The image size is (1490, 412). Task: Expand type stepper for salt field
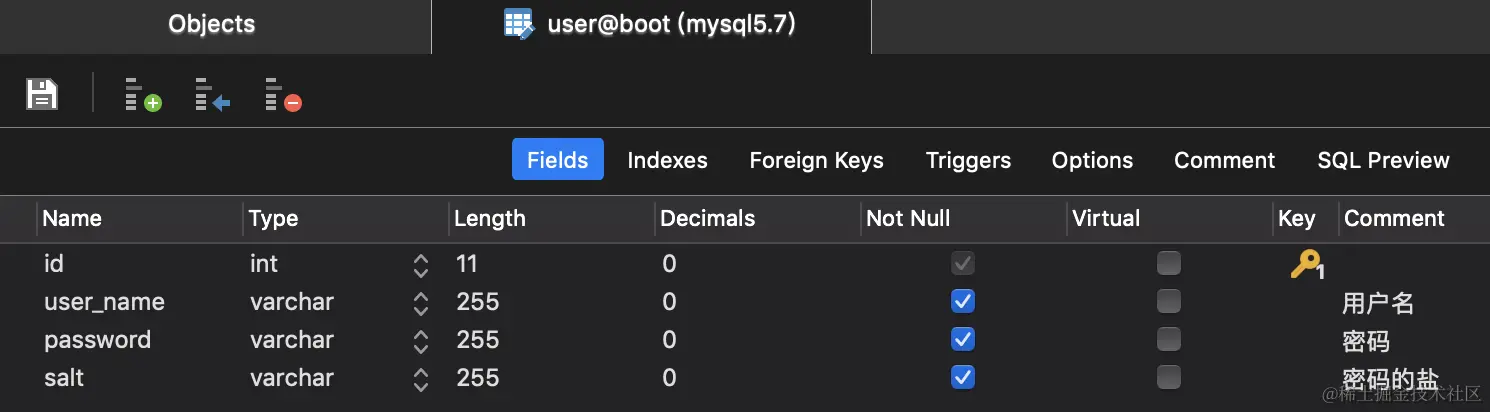click(x=420, y=379)
